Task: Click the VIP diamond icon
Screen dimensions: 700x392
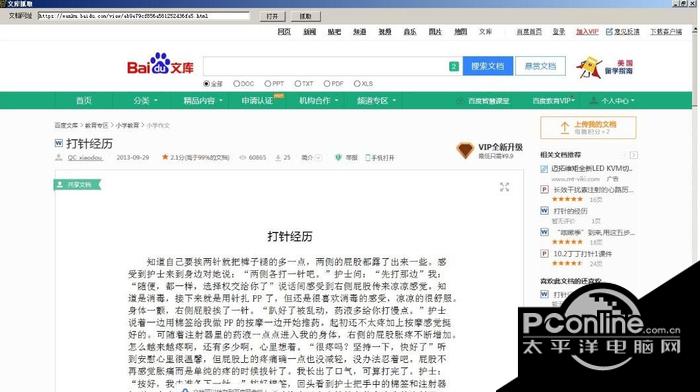Action: click(x=465, y=150)
